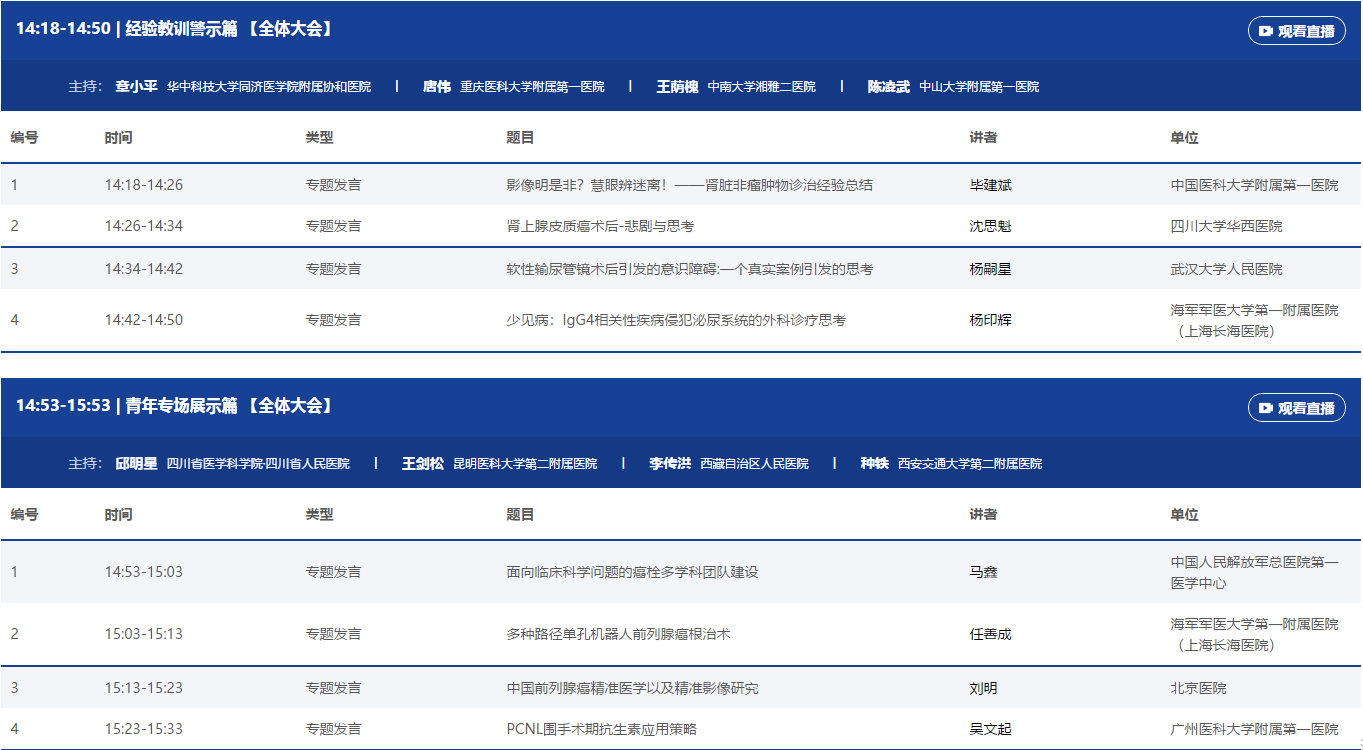Click the video camera icon for the 14:53-15:53 session
Viewport: 1363px width, 750px height.
[x=1266, y=408]
